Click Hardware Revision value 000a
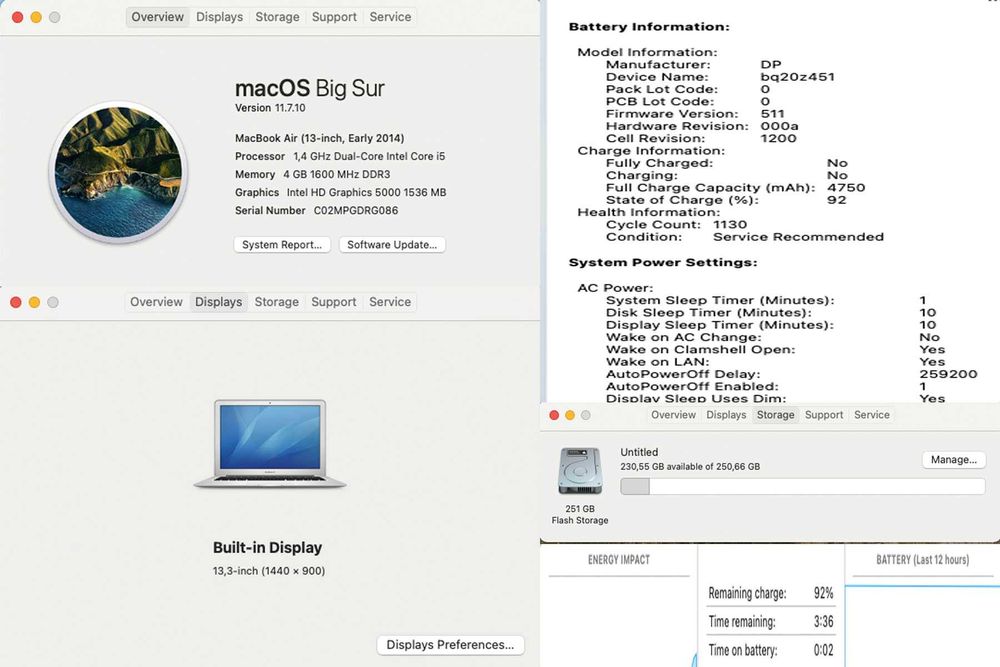The height and width of the screenshot is (667, 1000). coord(779,126)
